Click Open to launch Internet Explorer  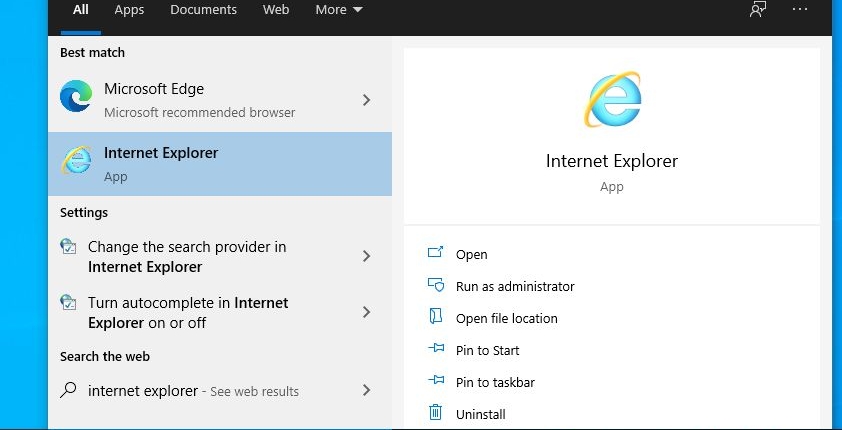pyautogui.click(x=471, y=254)
